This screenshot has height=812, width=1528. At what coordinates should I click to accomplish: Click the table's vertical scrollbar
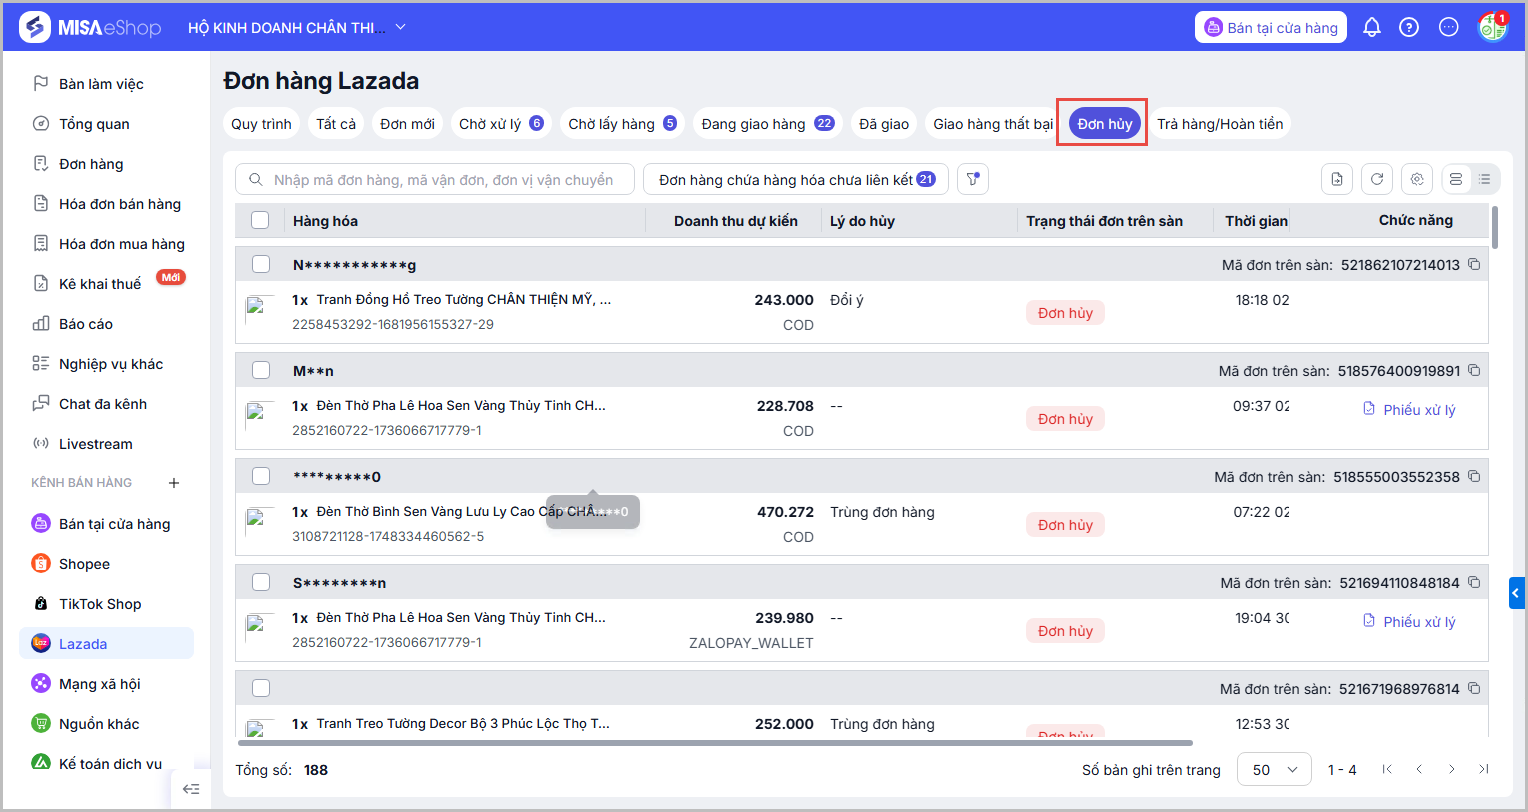[x=1495, y=227]
